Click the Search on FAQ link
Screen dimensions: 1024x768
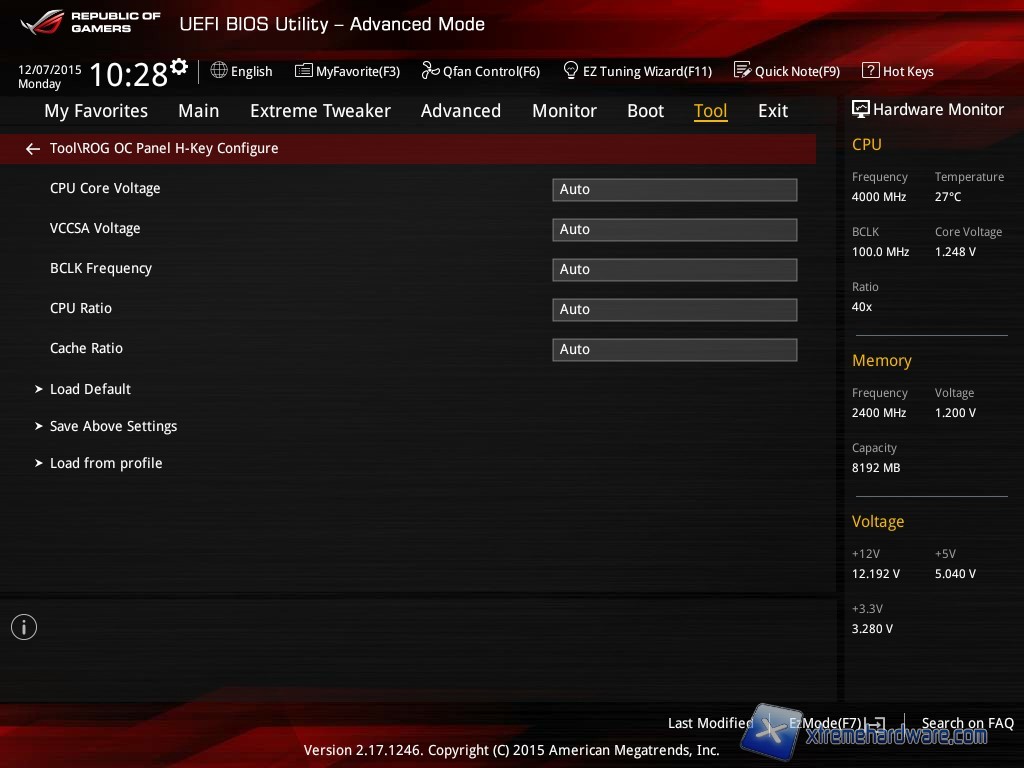(x=967, y=723)
